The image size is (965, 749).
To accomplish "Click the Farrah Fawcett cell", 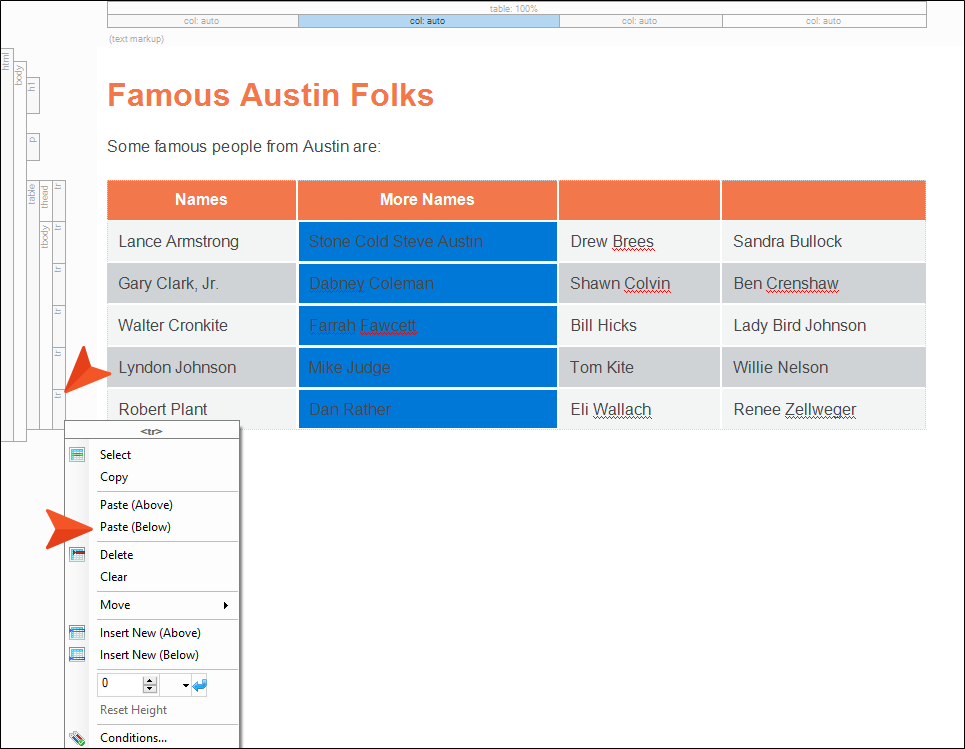I will 428,326.
